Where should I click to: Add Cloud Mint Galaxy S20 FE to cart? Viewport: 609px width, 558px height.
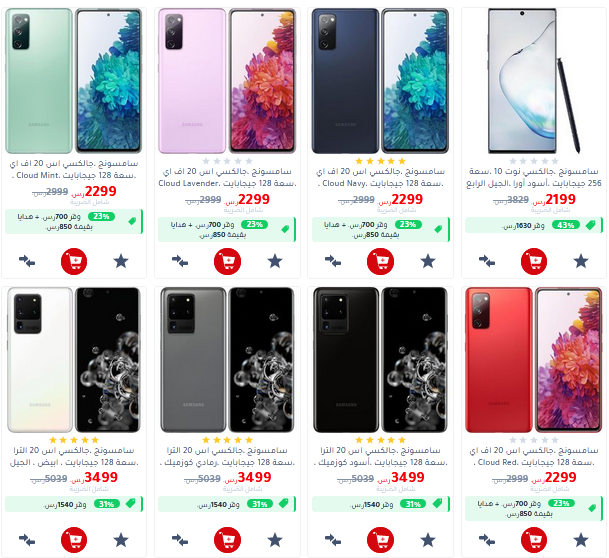click(74, 261)
